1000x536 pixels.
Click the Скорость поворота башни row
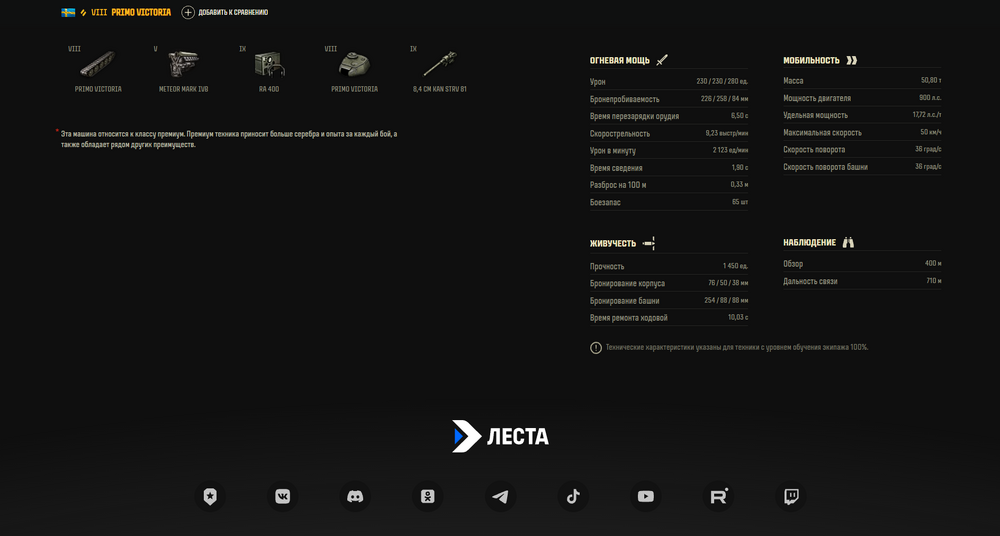coord(862,167)
